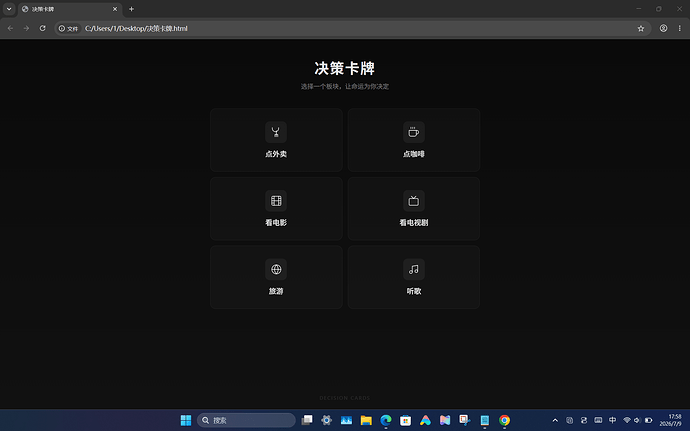Expand the tab search dropdown arrow
The width and height of the screenshot is (690, 431).
[9, 9]
